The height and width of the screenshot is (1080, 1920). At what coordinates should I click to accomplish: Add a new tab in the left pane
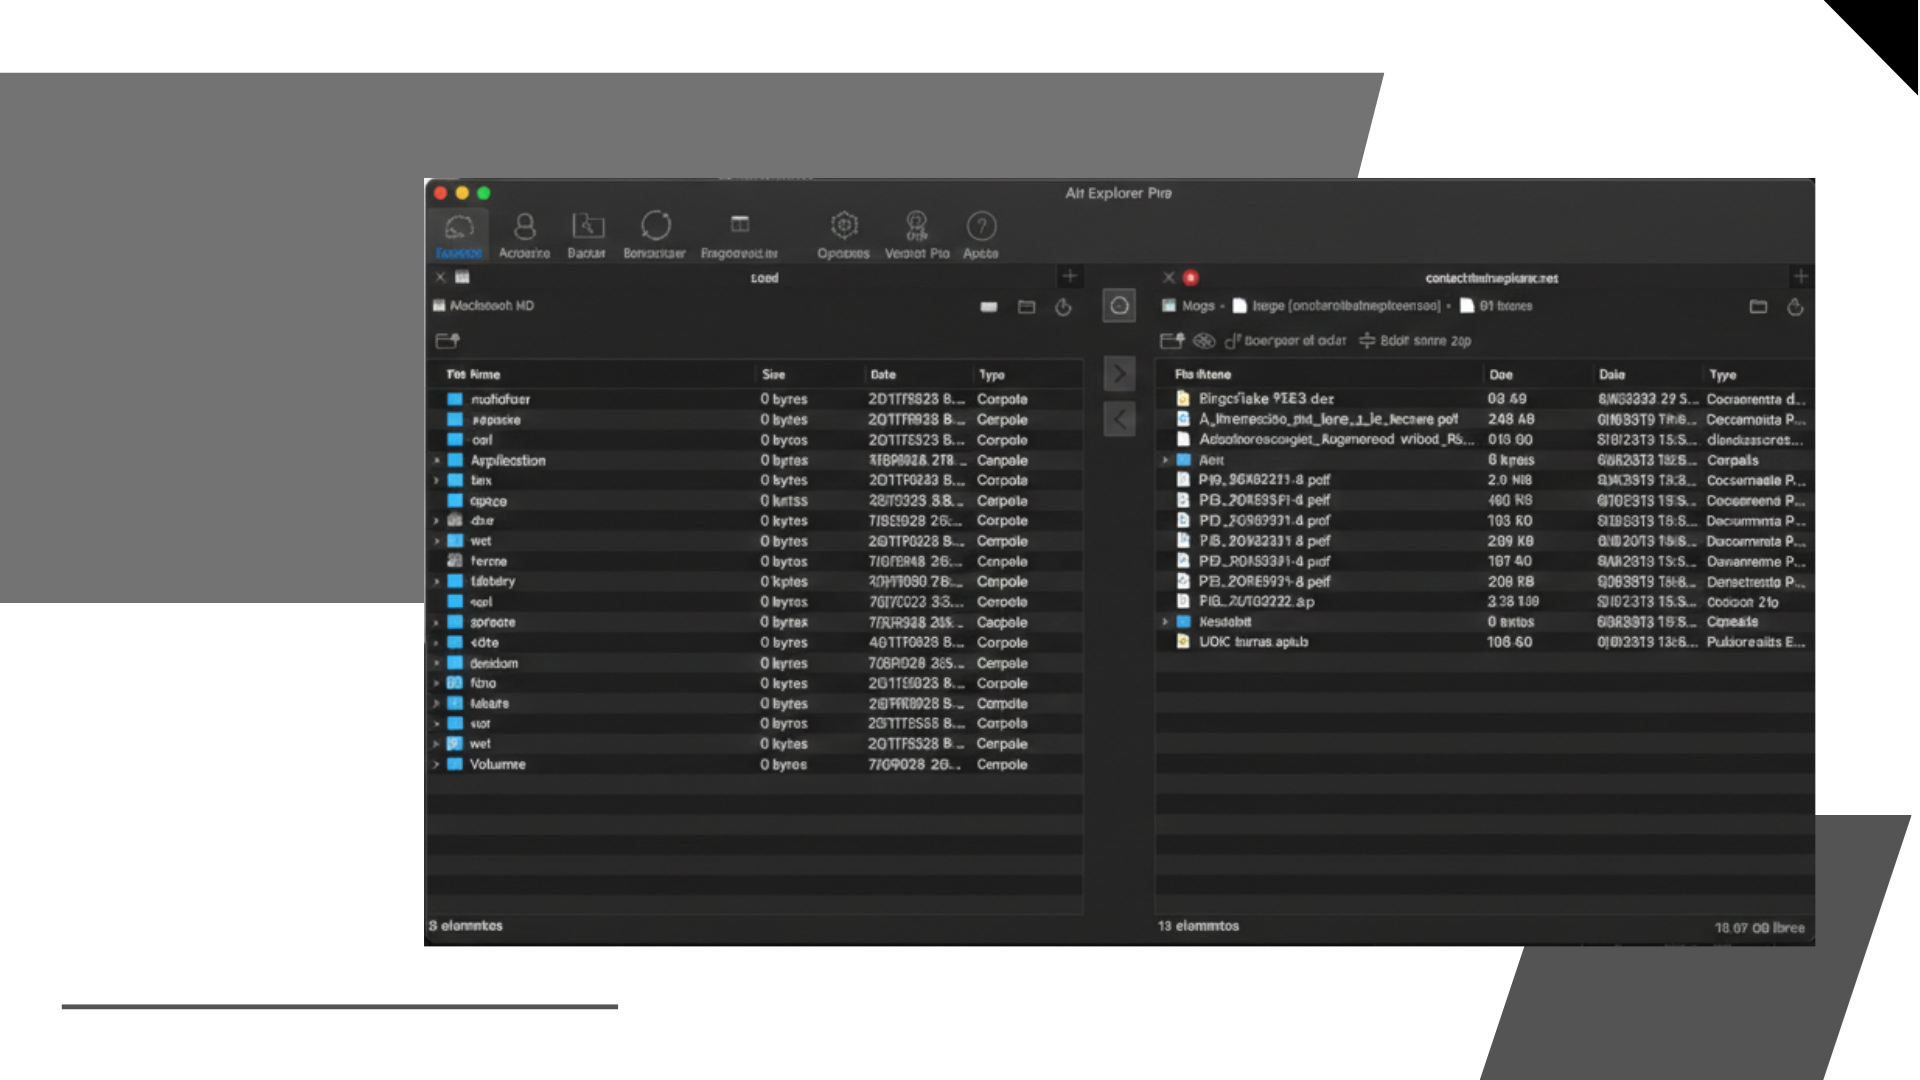click(x=1069, y=277)
